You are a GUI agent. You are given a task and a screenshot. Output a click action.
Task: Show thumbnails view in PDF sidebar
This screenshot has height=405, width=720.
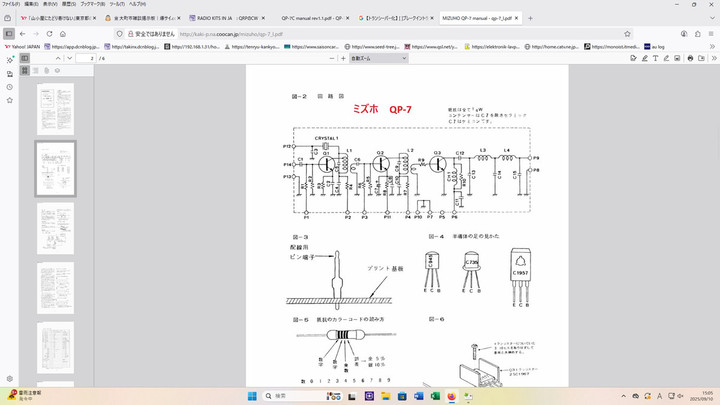coord(25,70)
